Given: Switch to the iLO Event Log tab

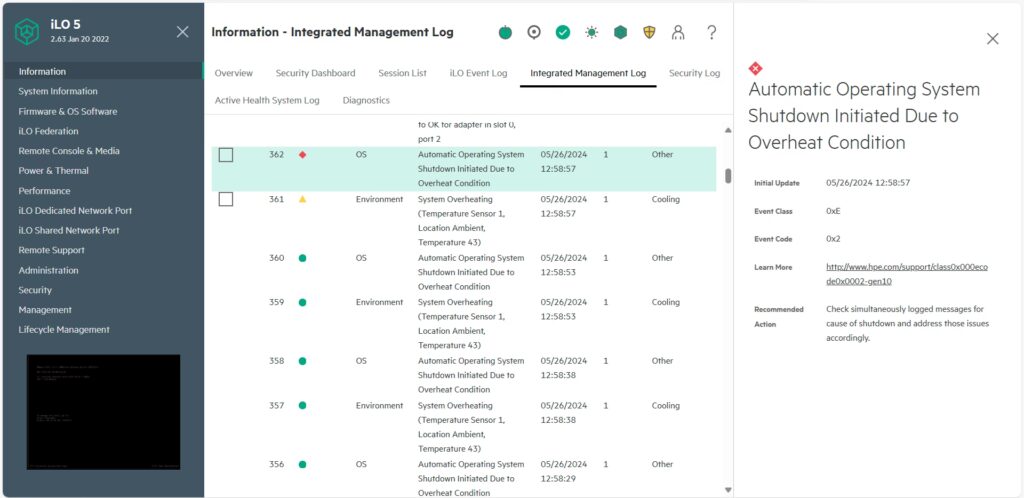Looking at the screenshot, I should (478, 73).
